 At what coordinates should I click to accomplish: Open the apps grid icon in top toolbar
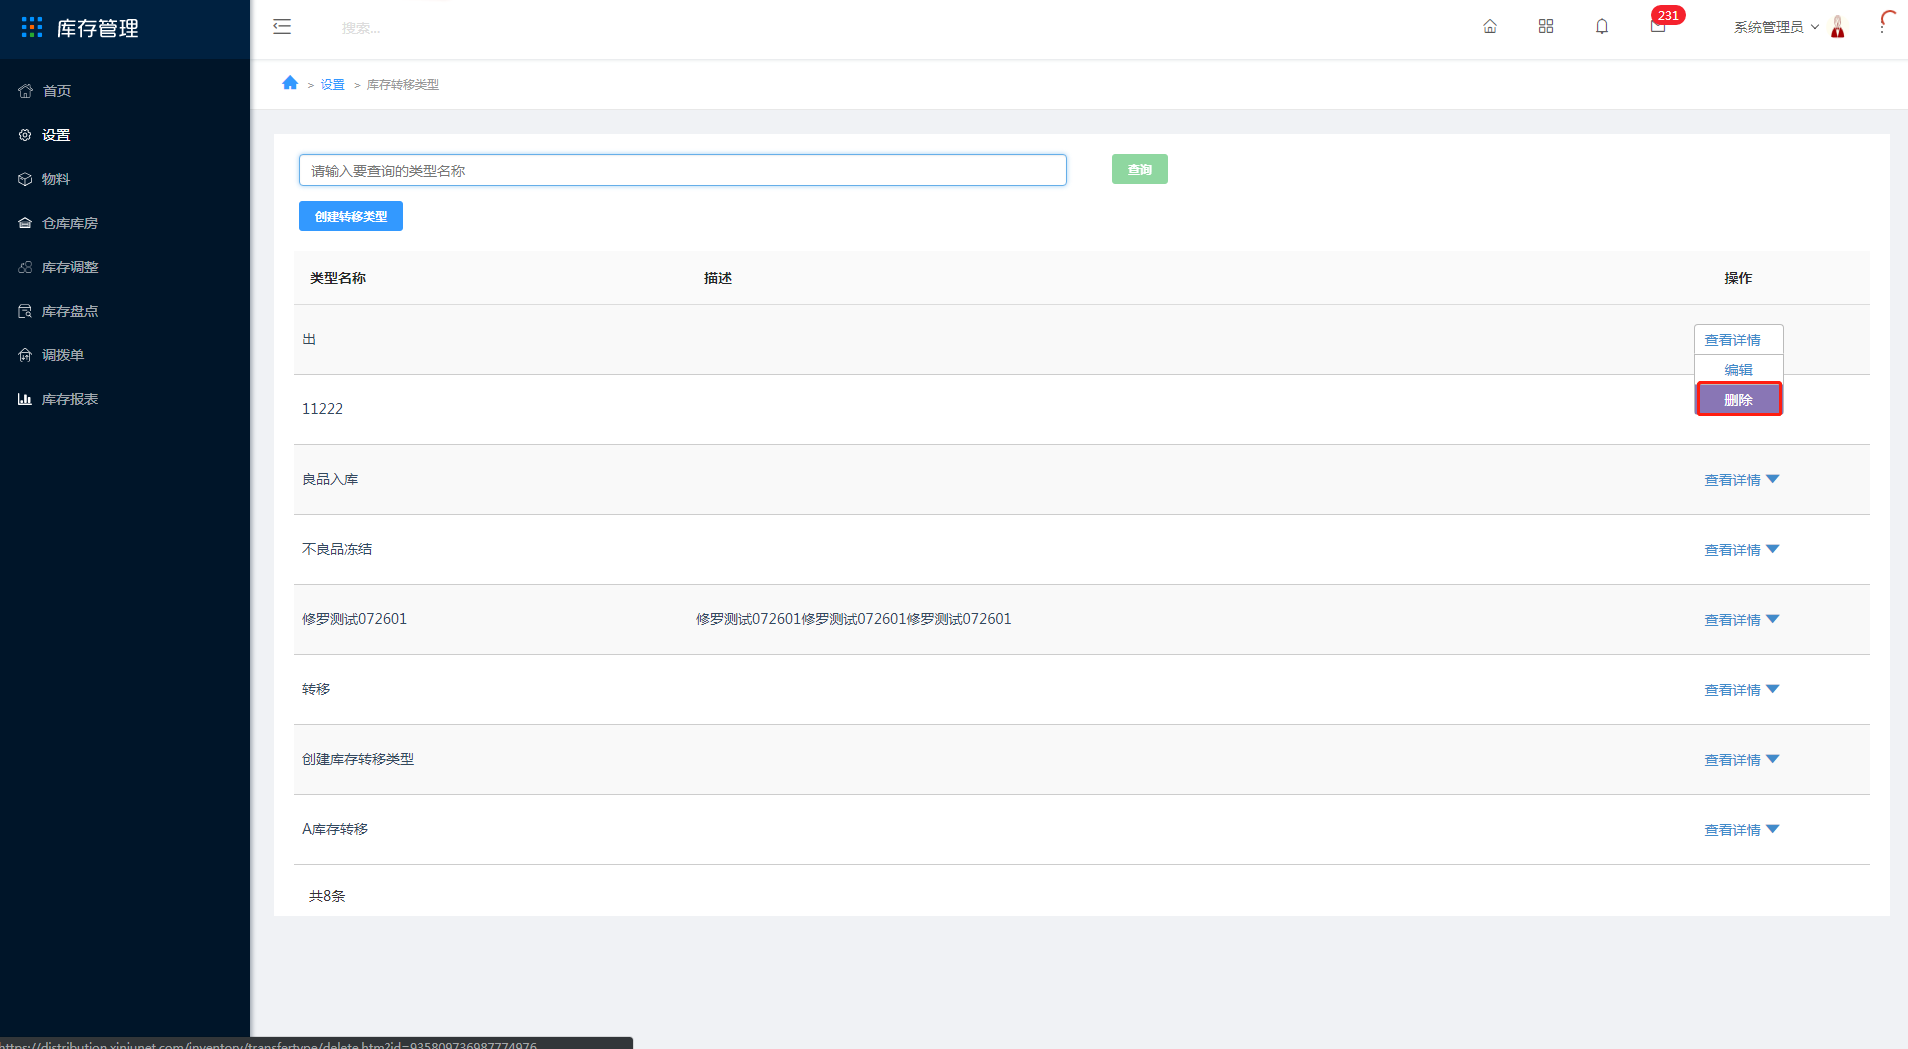tap(1546, 27)
